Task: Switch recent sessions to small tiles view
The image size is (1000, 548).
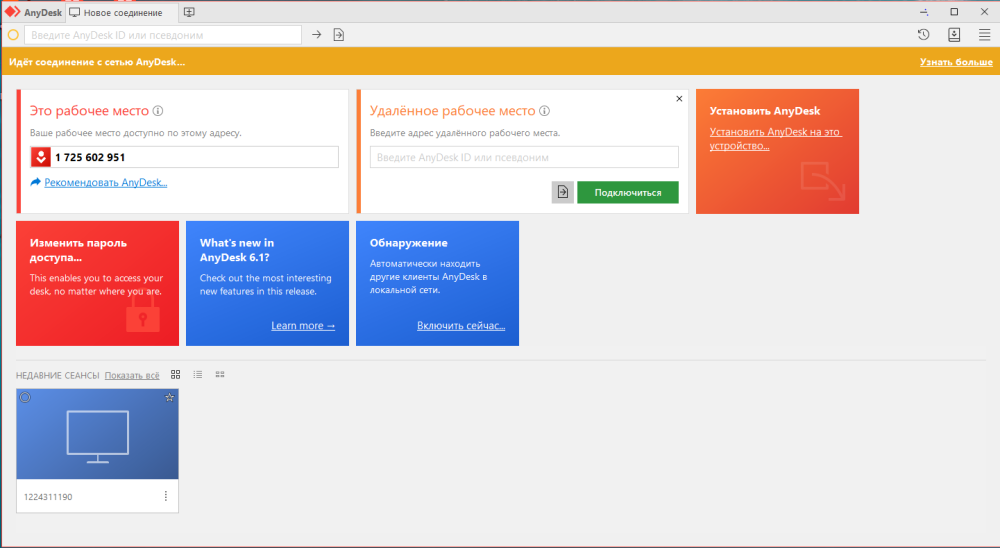Action: tap(220, 374)
